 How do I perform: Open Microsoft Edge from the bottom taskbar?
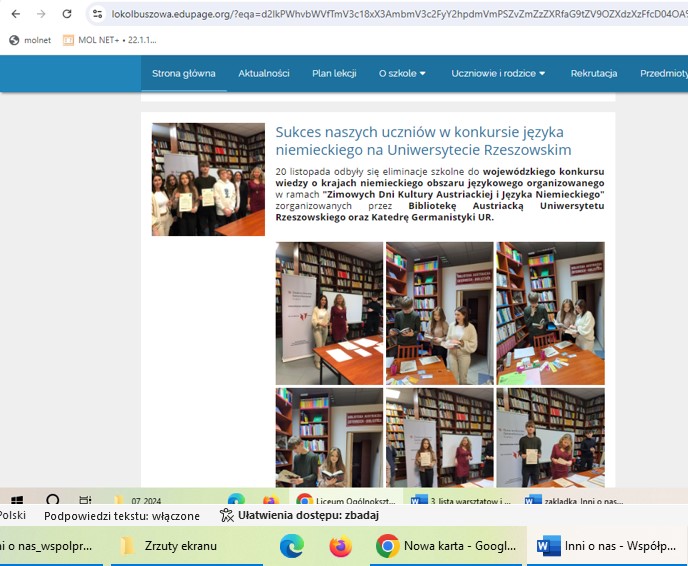click(x=291, y=545)
